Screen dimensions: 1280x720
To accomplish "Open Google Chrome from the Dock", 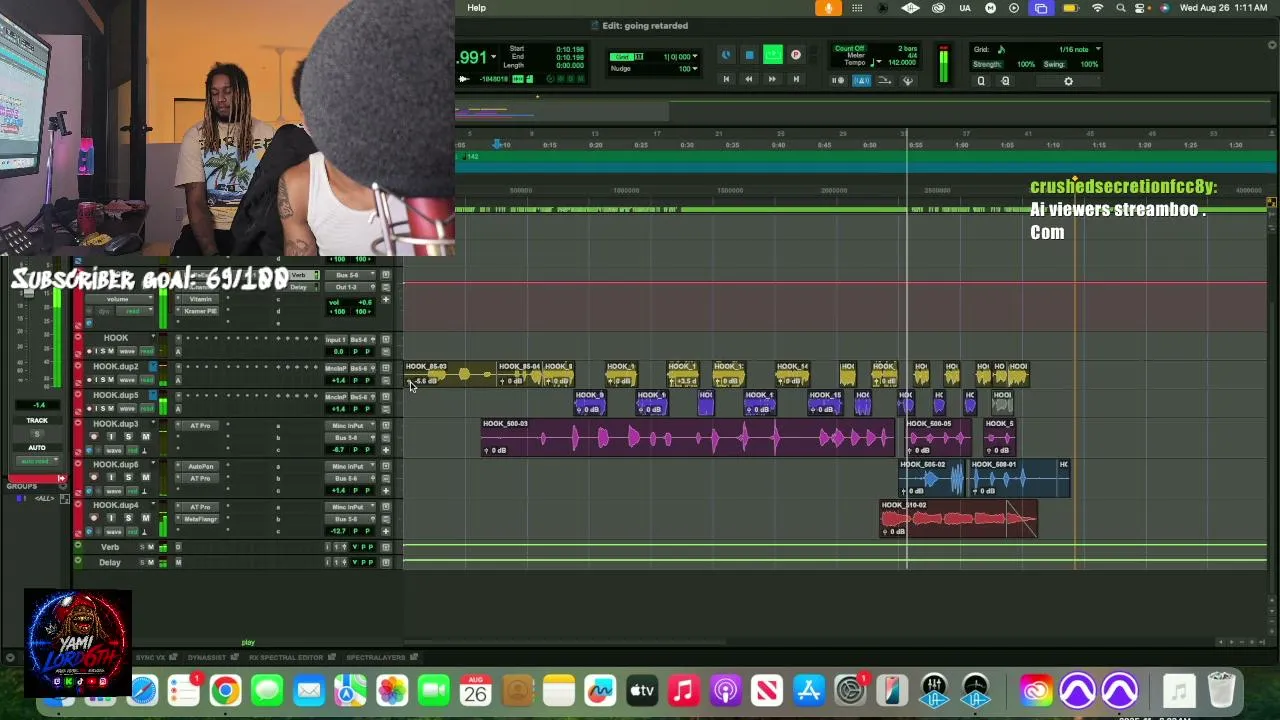I will [225, 690].
